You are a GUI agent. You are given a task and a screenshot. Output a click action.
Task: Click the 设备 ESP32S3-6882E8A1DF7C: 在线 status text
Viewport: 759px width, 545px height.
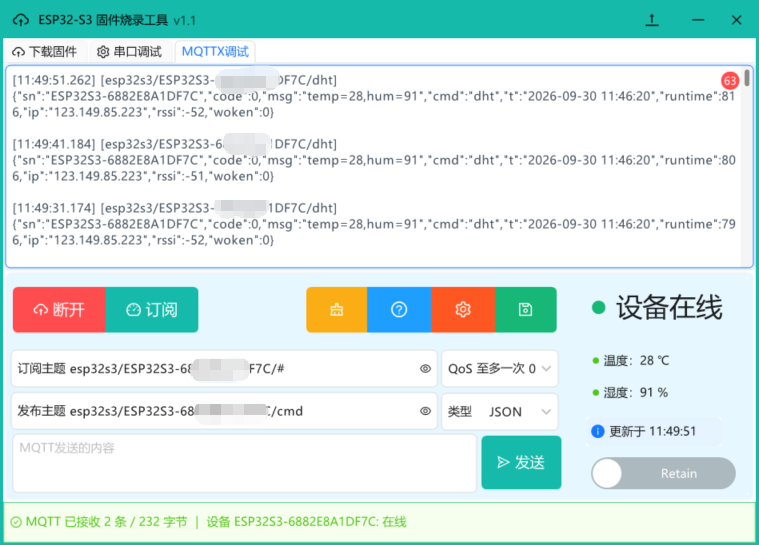click(306, 522)
